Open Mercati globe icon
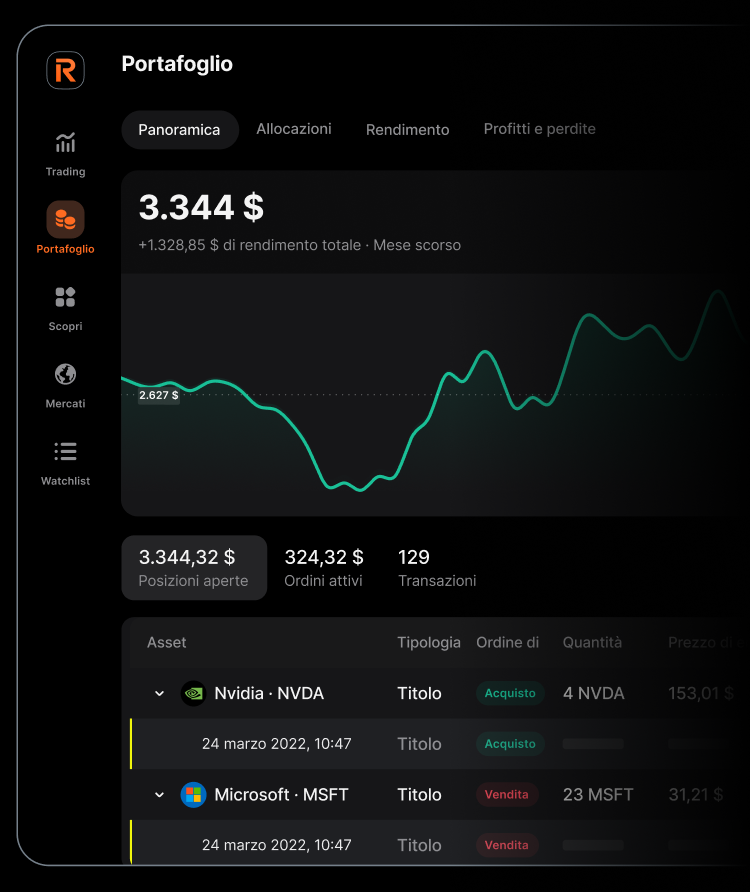 65,374
